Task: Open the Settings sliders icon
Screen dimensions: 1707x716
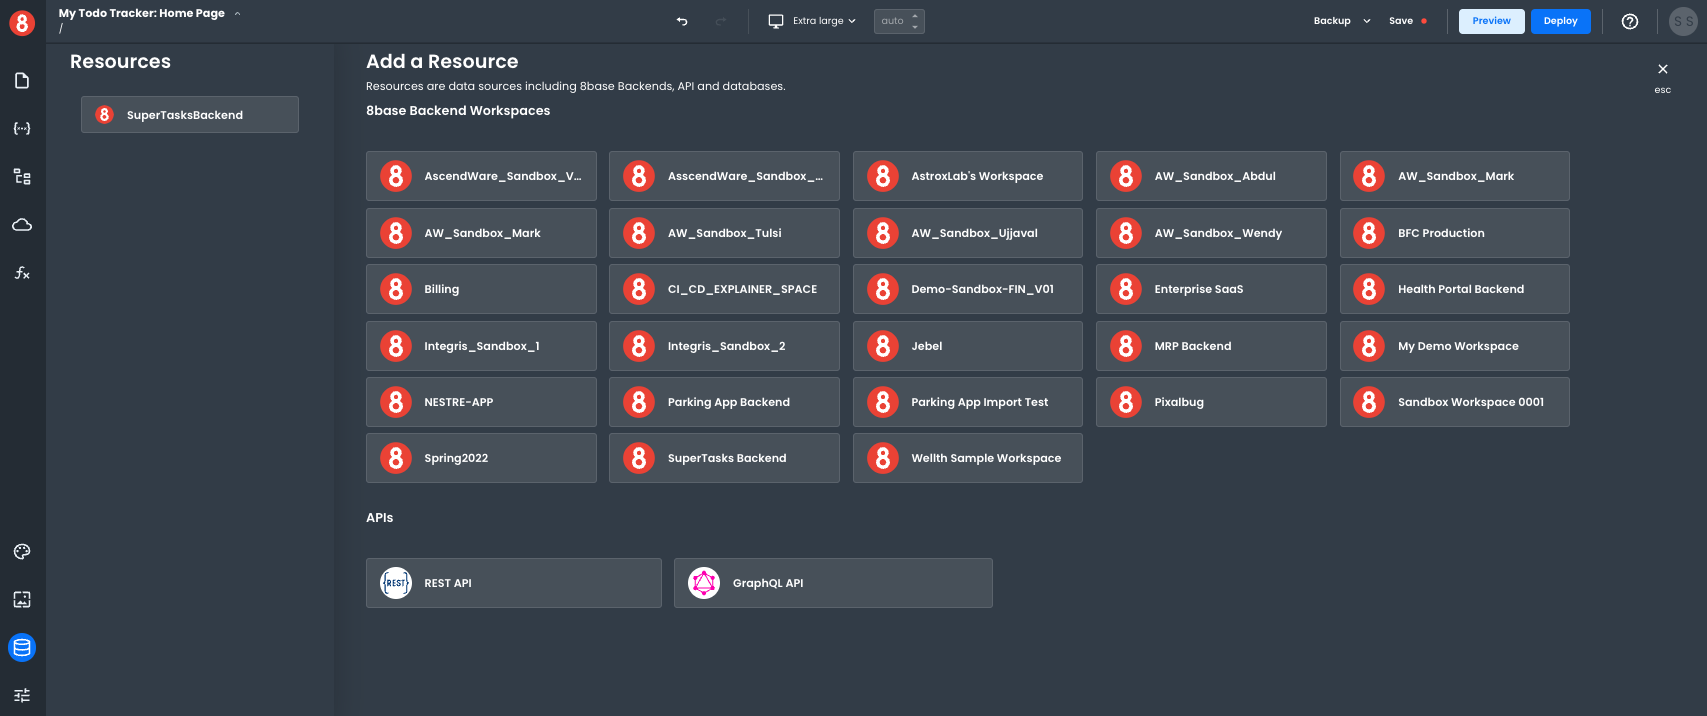Action: tap(22, 695)
